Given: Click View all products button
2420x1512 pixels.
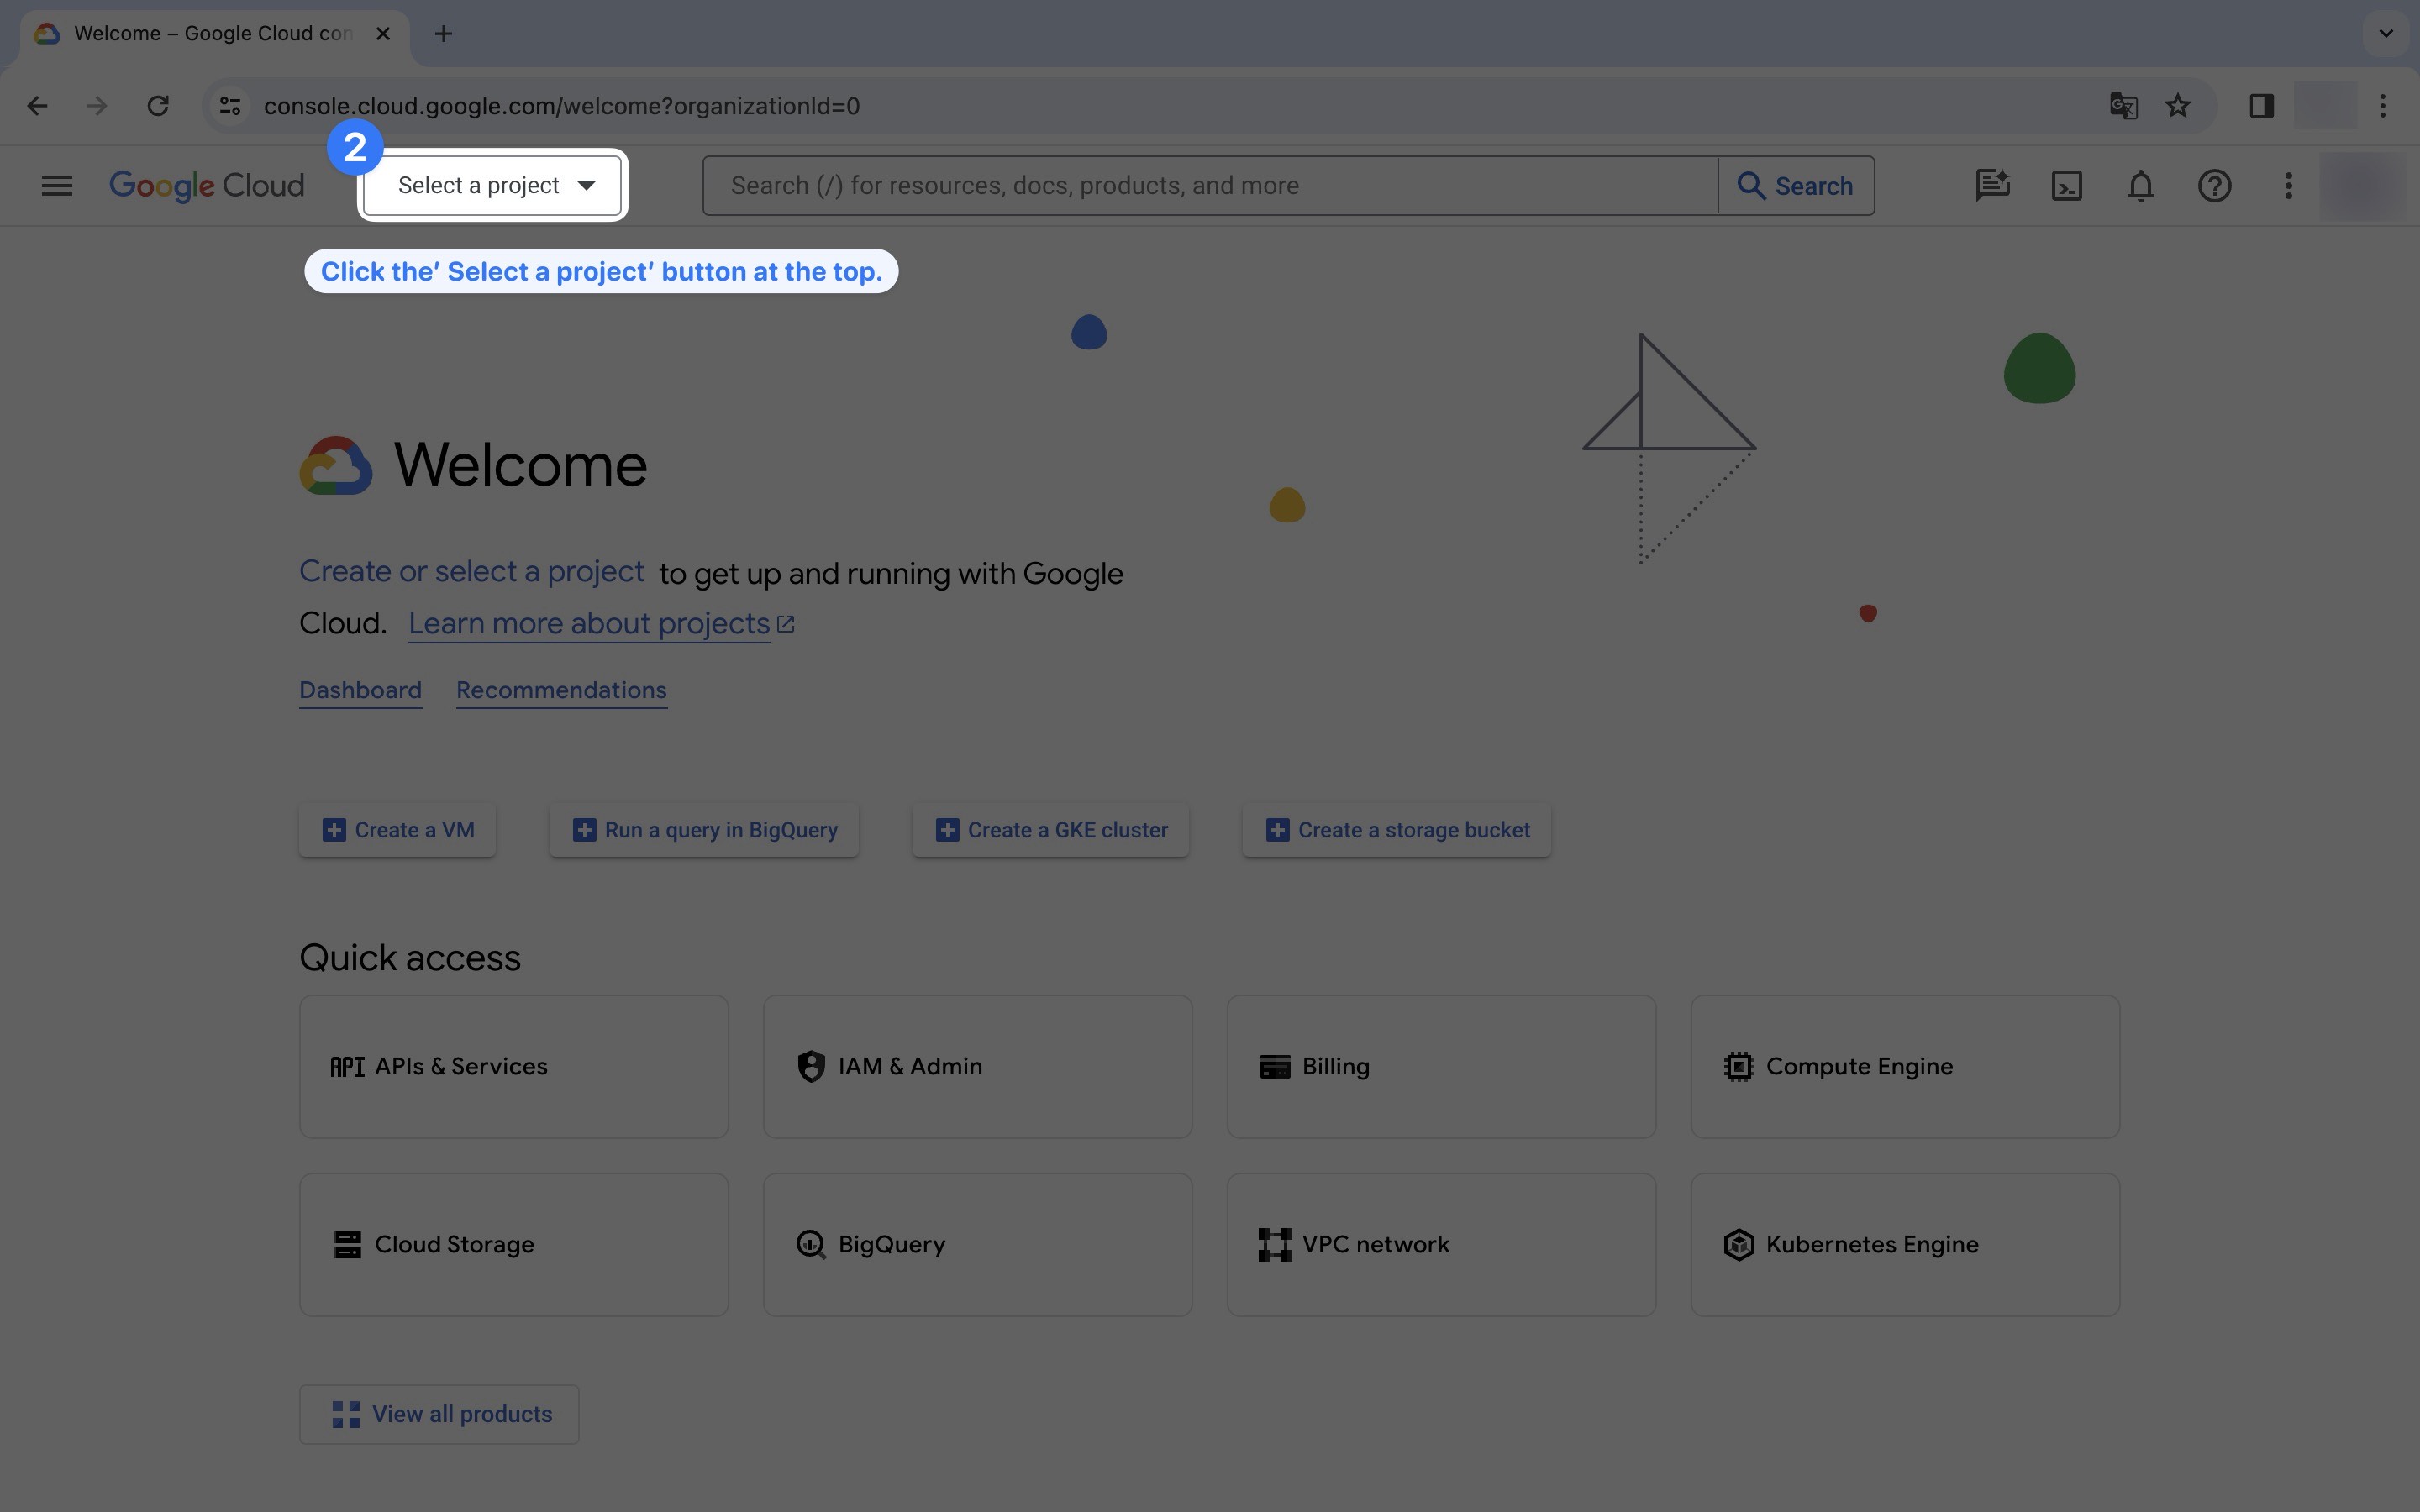Looking at the screenshot, I should [439, 1414].
